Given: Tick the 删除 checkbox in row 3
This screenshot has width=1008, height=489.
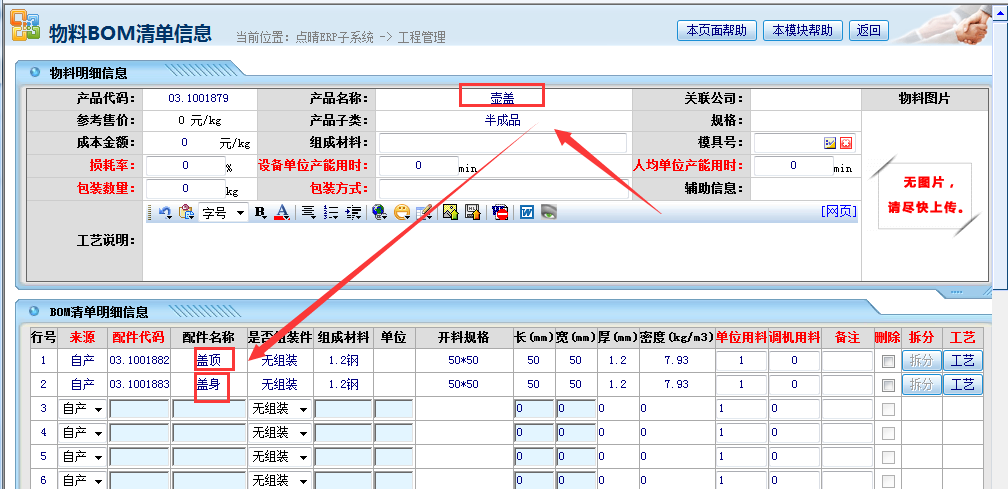Looking at the screenshot, I should [888, 409].
